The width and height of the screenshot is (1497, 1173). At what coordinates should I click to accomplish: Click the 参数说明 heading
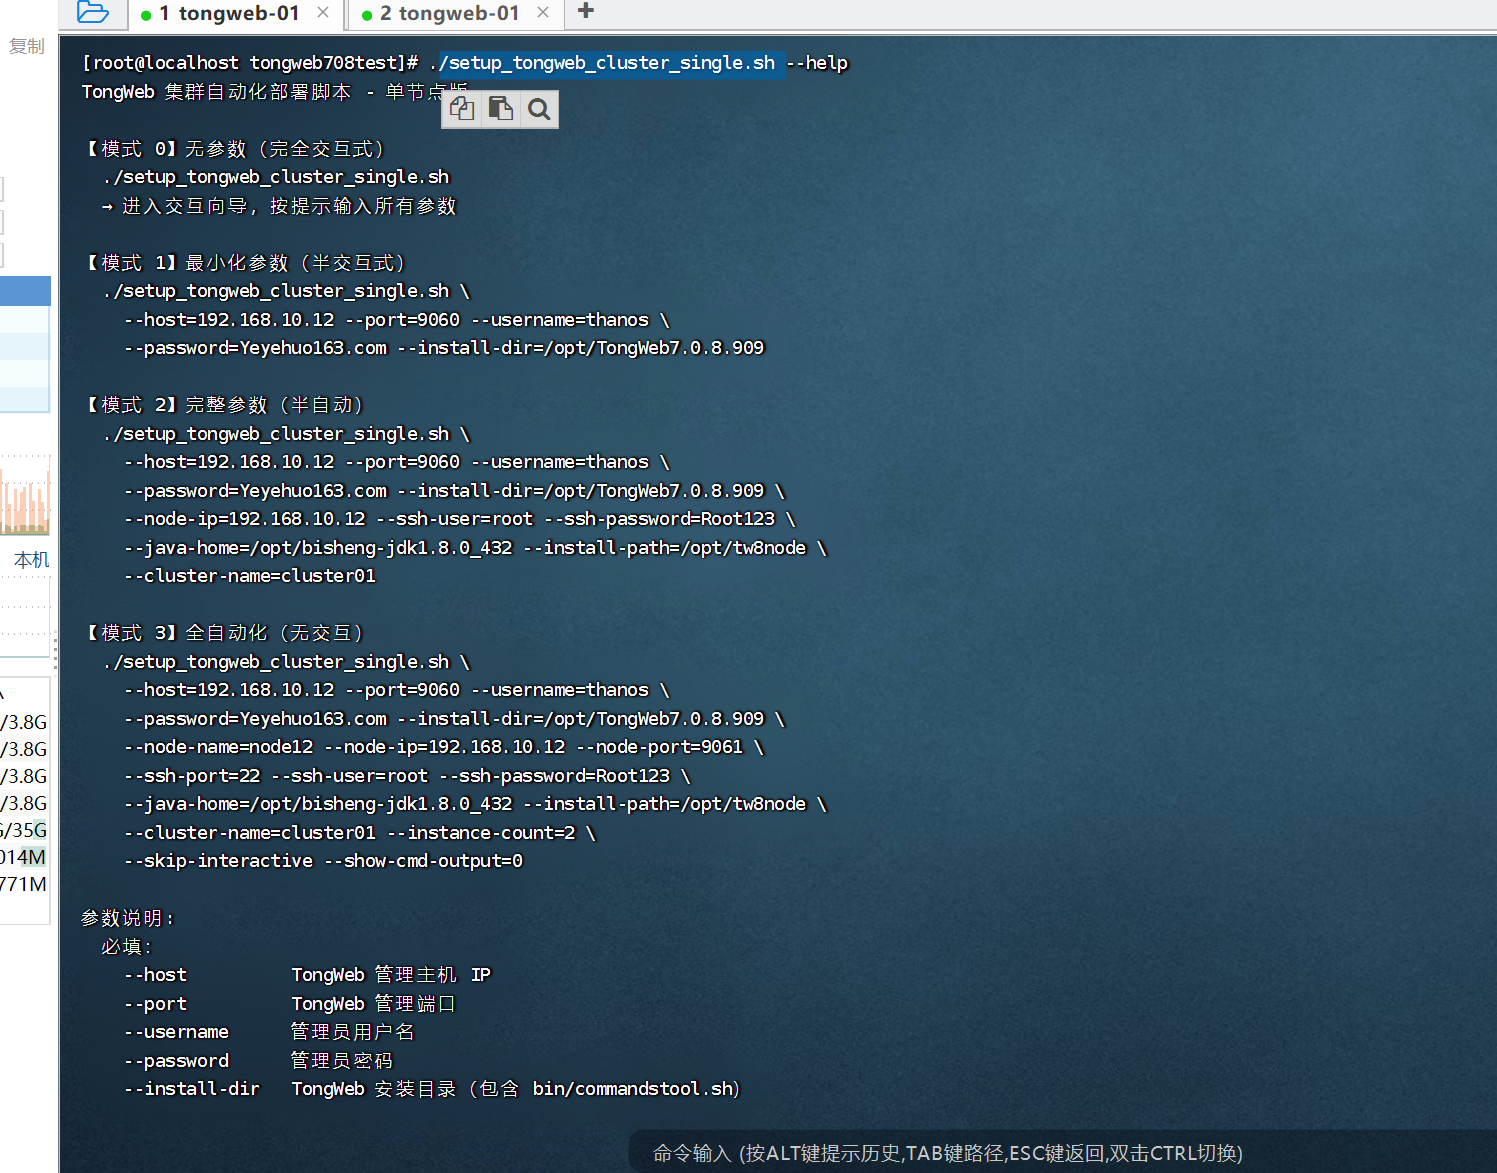point(128,918)
